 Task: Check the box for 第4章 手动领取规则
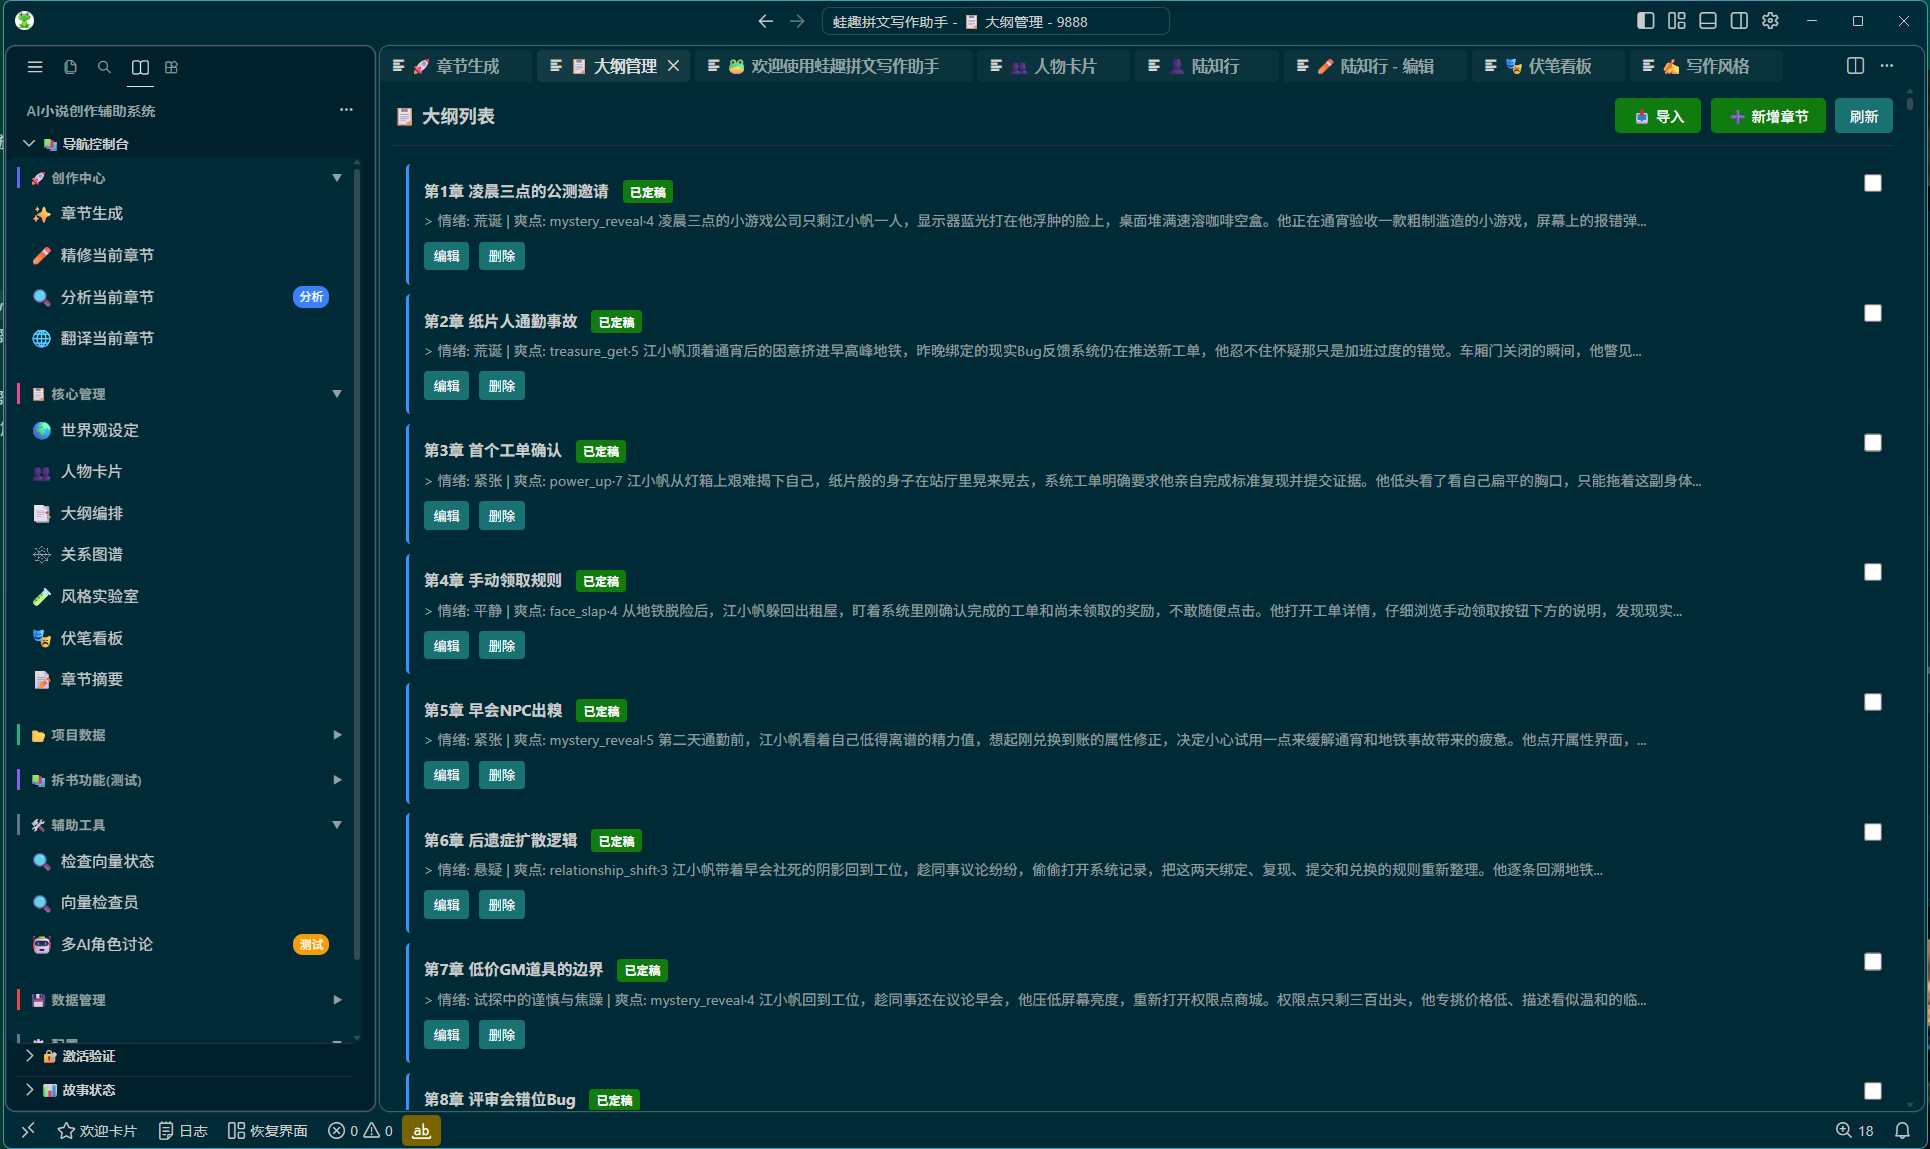[x=1873, y=572]
